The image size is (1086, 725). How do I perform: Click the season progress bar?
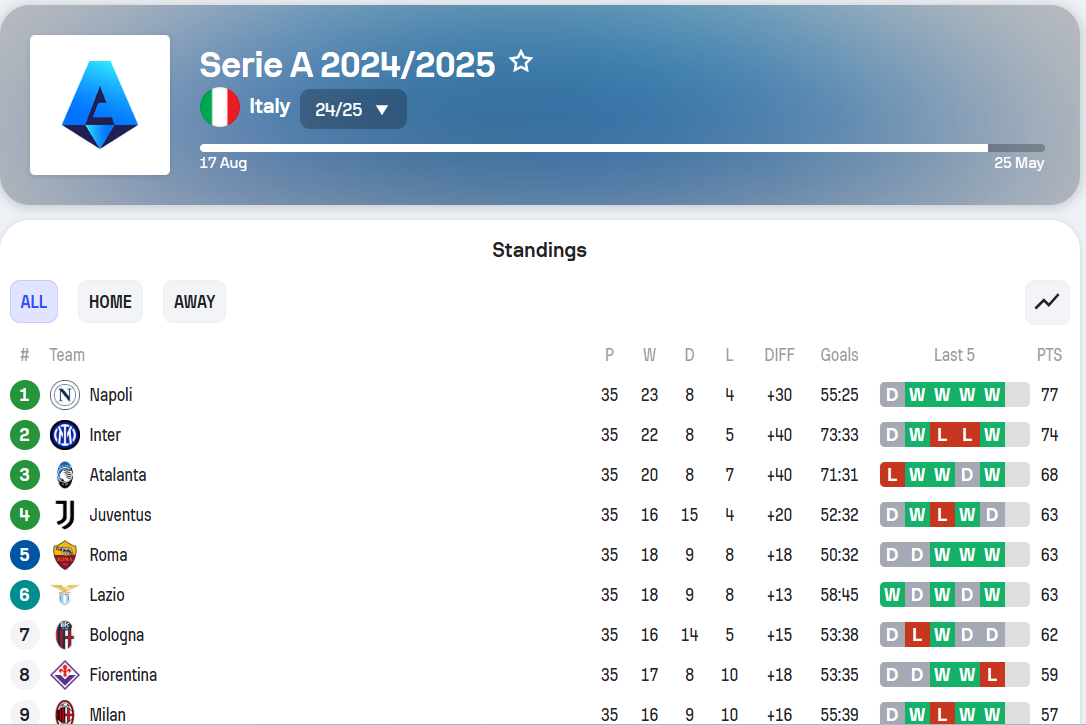[x=622, y=148]
